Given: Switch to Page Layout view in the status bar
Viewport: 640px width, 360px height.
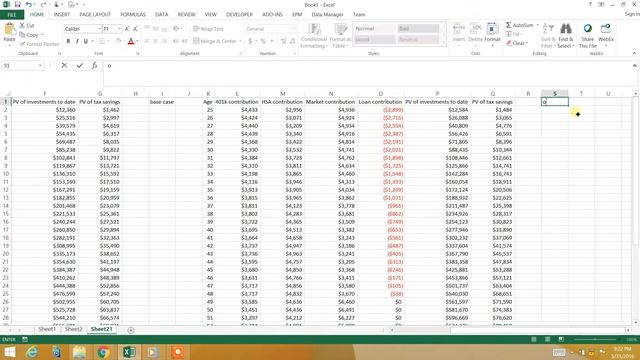Looking at the screenshot, I should click(547, 340).
